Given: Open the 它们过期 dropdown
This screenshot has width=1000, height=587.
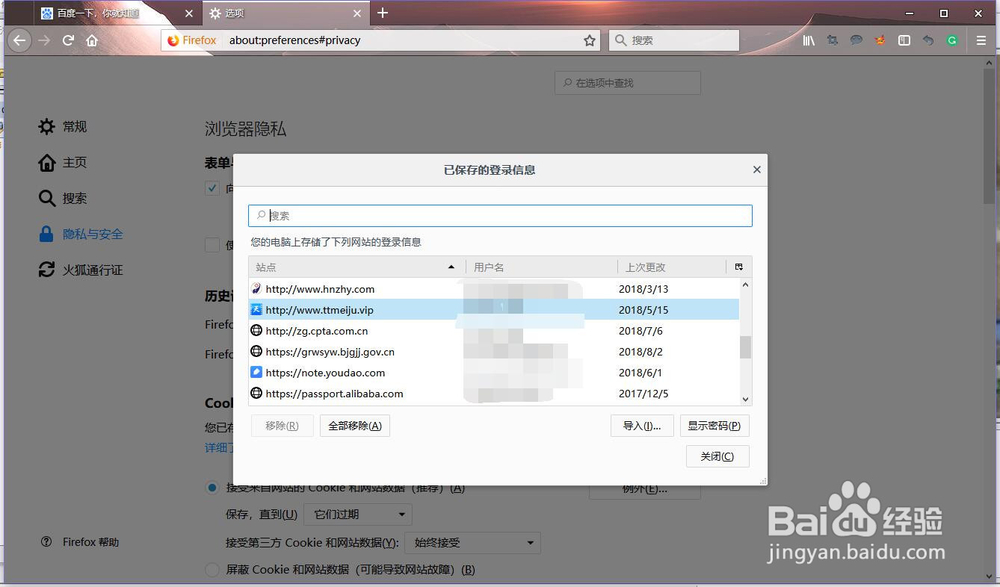Looking at the screenshot, I should tap(358, 513).
